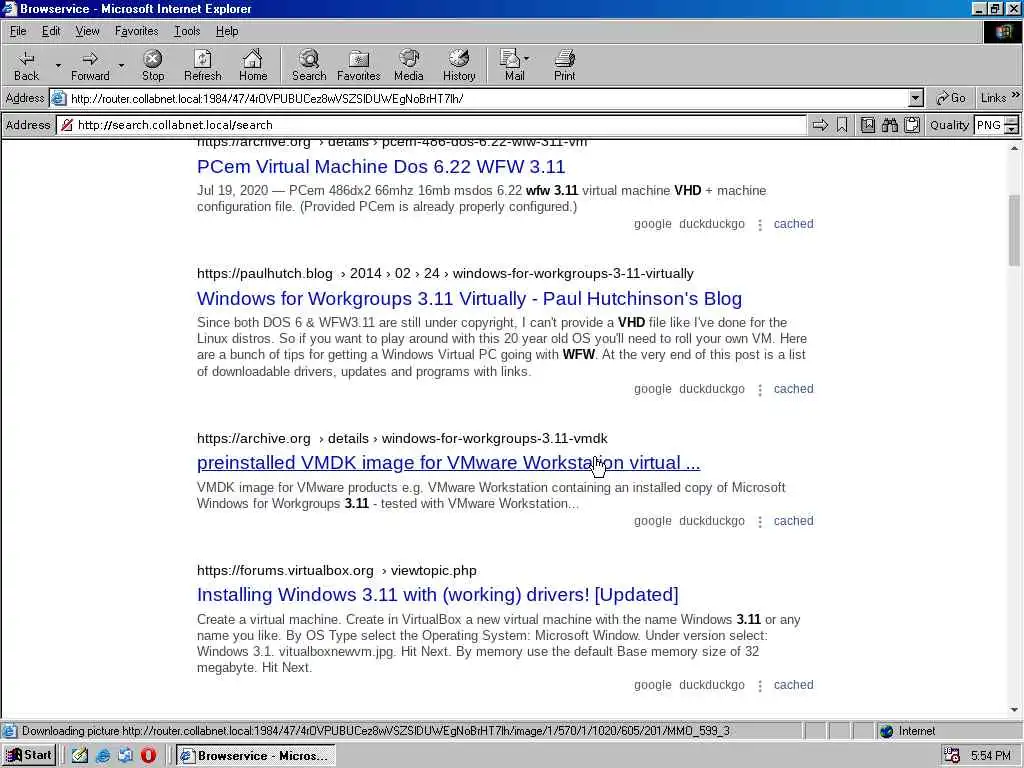Click the third quick launch icon
The width and height of the screenshot is (1024, 768).
(x=125, y=756)
